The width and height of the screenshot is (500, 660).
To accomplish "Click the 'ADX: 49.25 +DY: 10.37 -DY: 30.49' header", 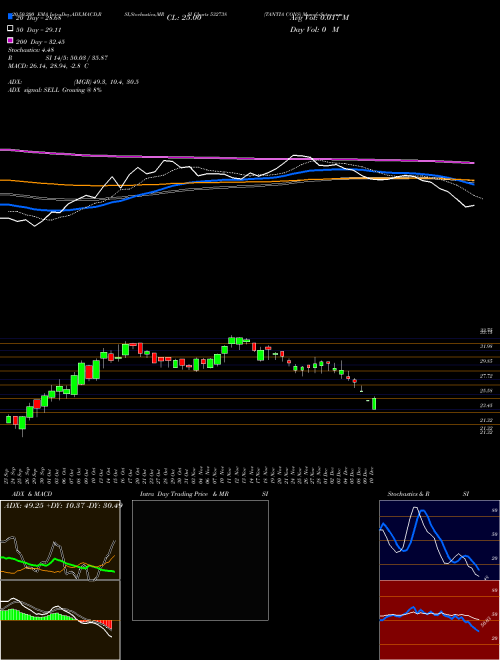I will [x=63, y=505].
